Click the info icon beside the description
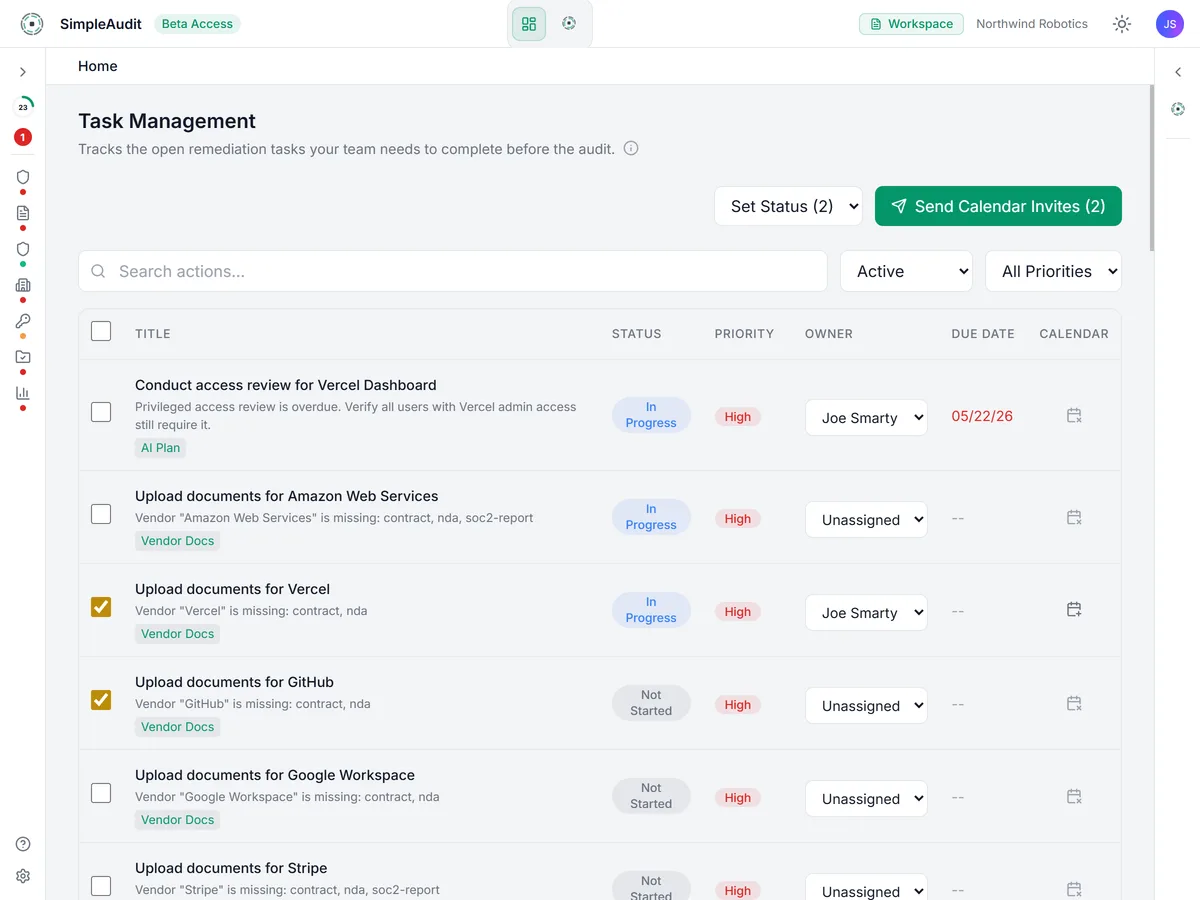Image resolution: width=1200 pixels, height=900 pixels. 631,148
